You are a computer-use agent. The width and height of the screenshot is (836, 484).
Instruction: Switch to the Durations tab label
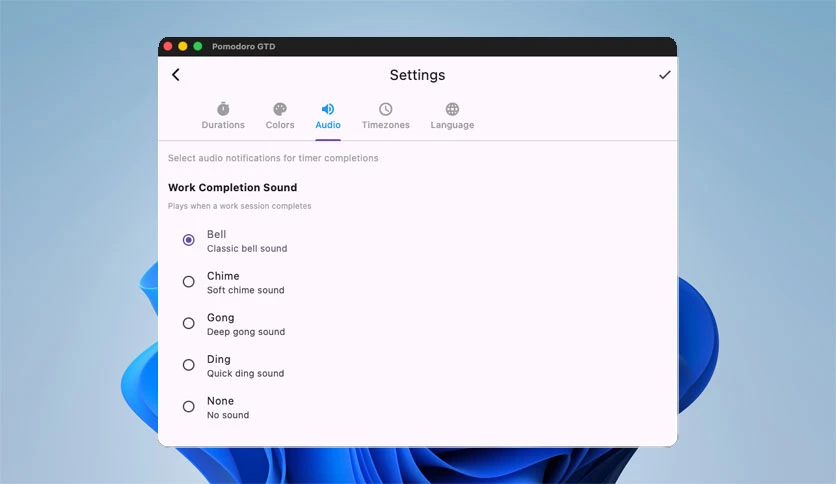223,125
